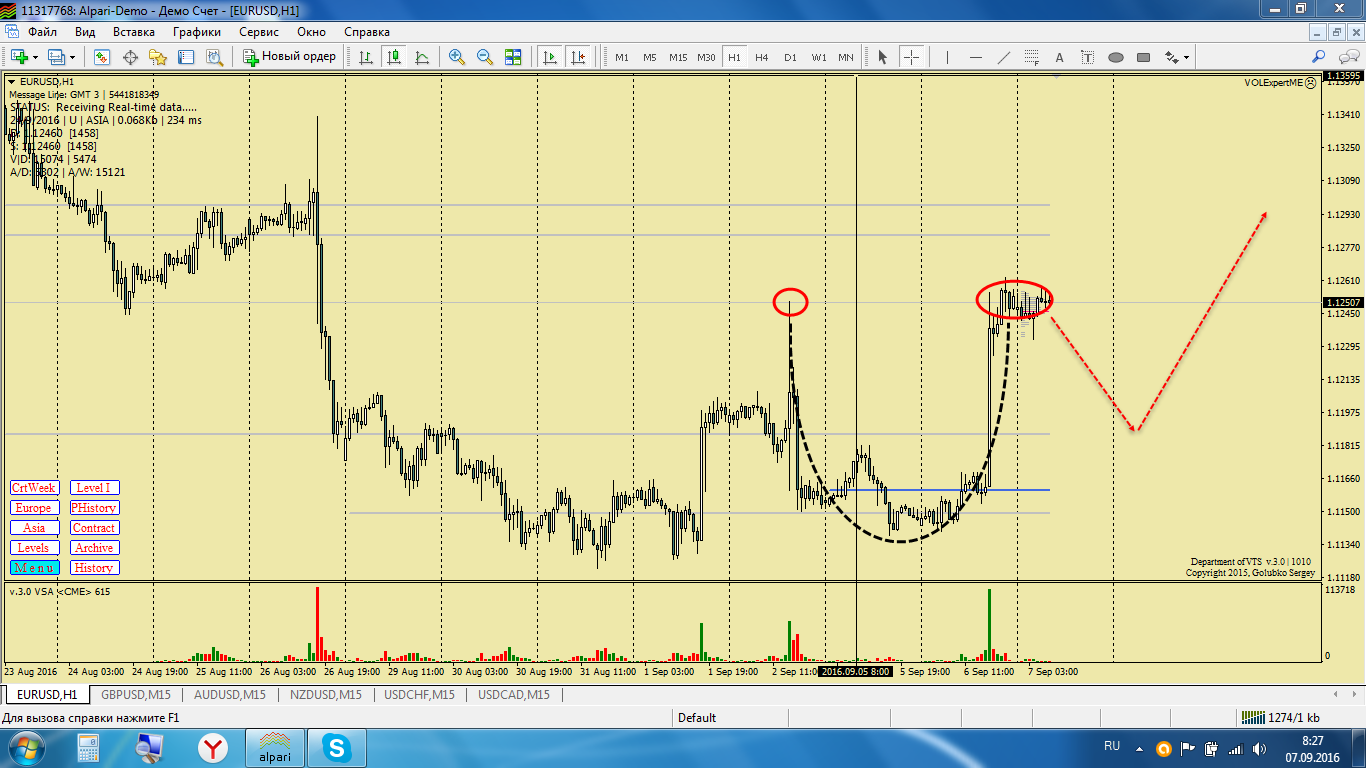The image size is (1366, 768).
Task: Open the Файл menu
Action: click(42, 31)
